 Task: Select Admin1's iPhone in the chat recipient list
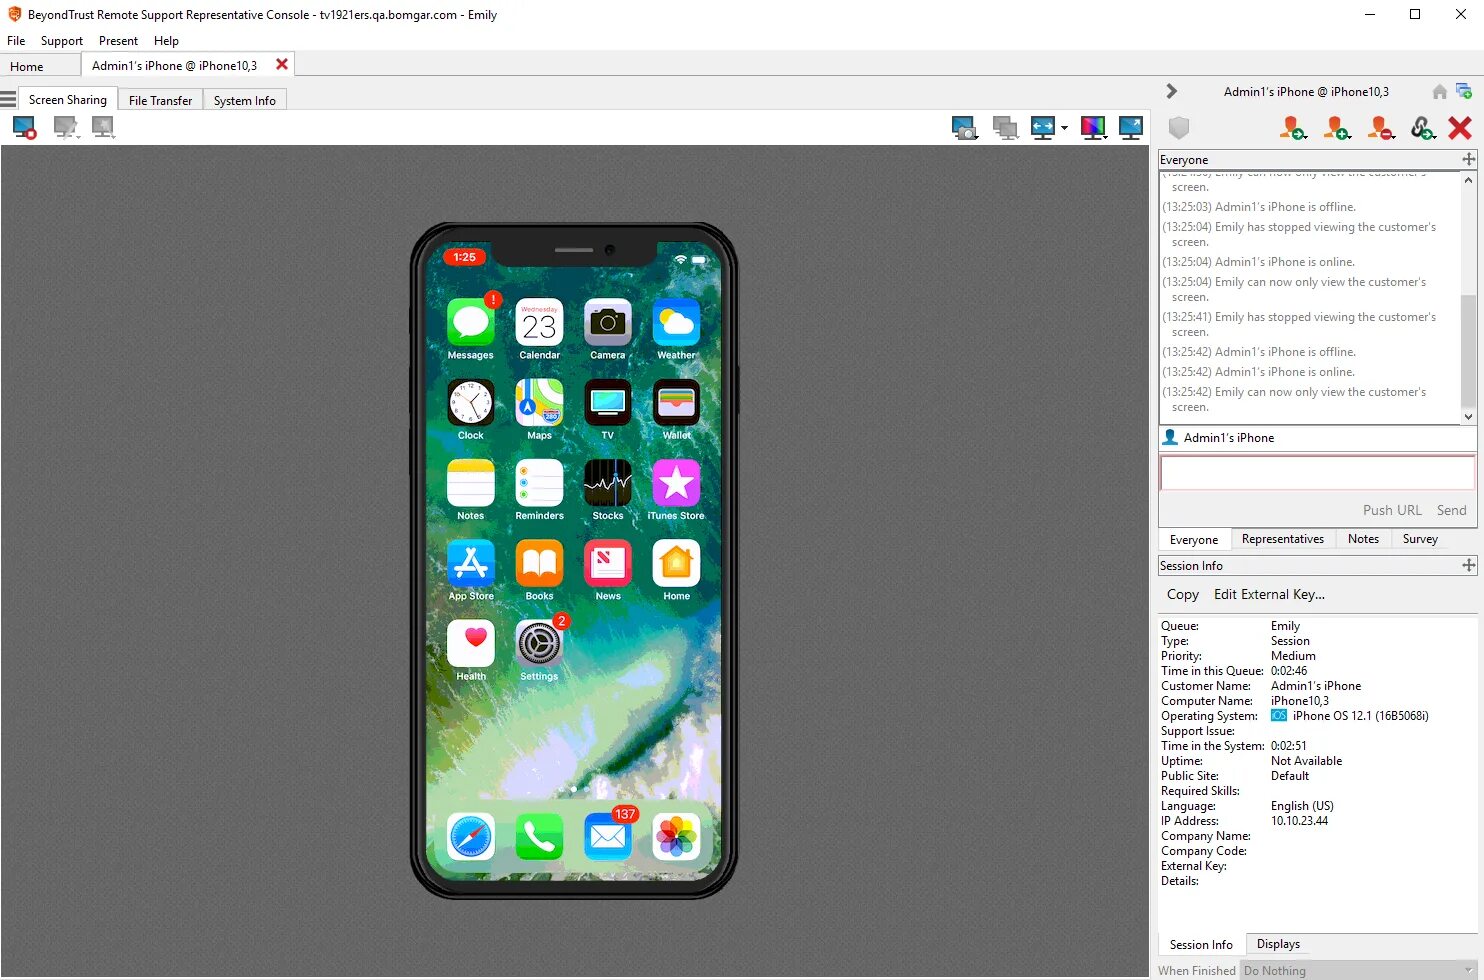coord(1317,437)
